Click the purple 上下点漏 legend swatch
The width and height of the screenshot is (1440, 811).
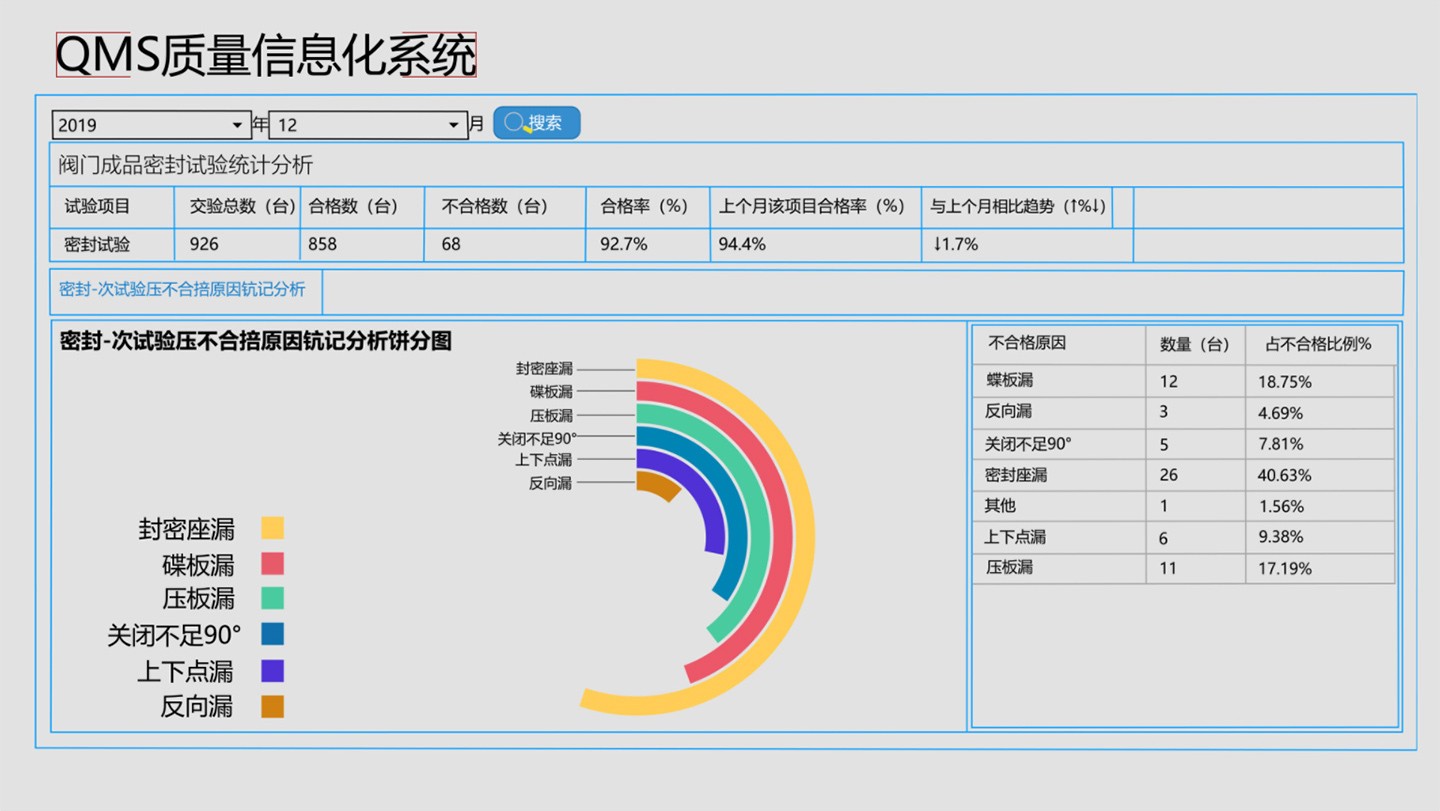[x=272, y=670]
